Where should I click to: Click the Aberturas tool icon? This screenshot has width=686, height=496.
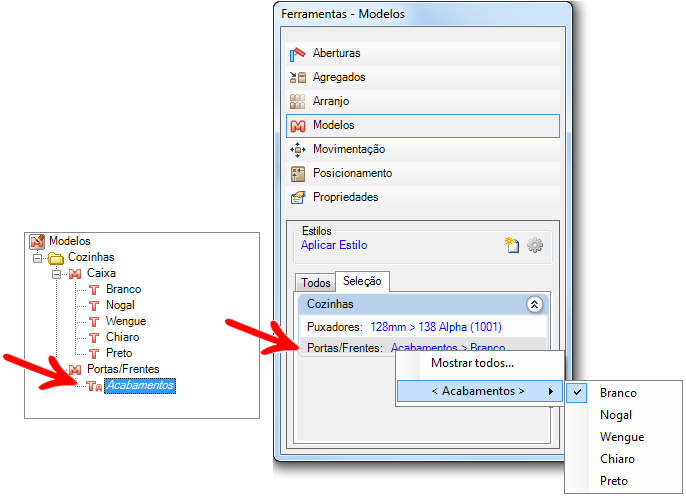(298, 54)
